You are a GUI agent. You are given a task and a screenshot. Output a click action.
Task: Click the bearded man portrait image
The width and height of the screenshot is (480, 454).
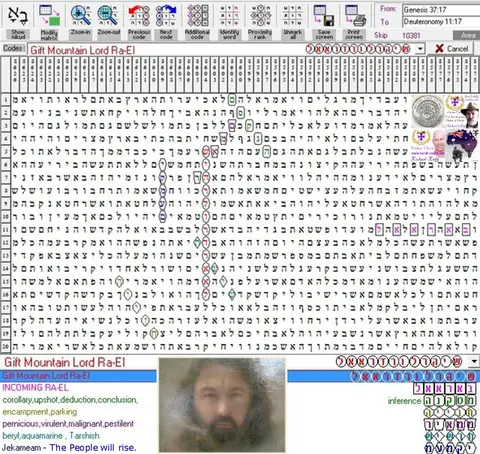tap(222, 405)
